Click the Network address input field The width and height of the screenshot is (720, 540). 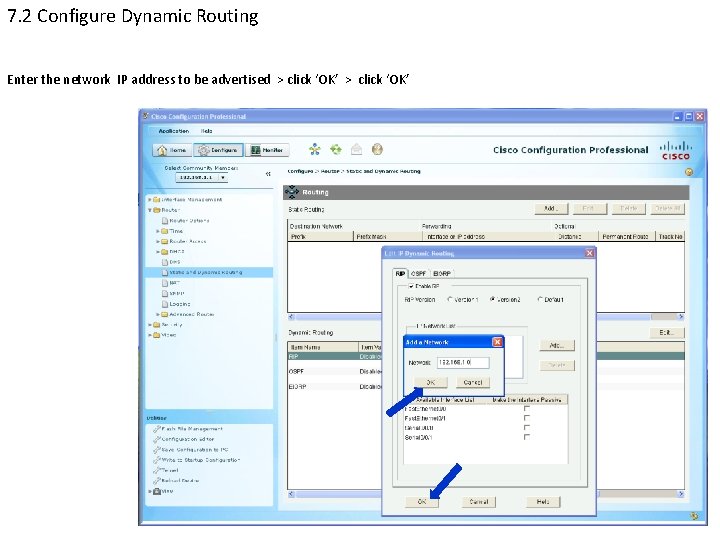tap(463, 363)
